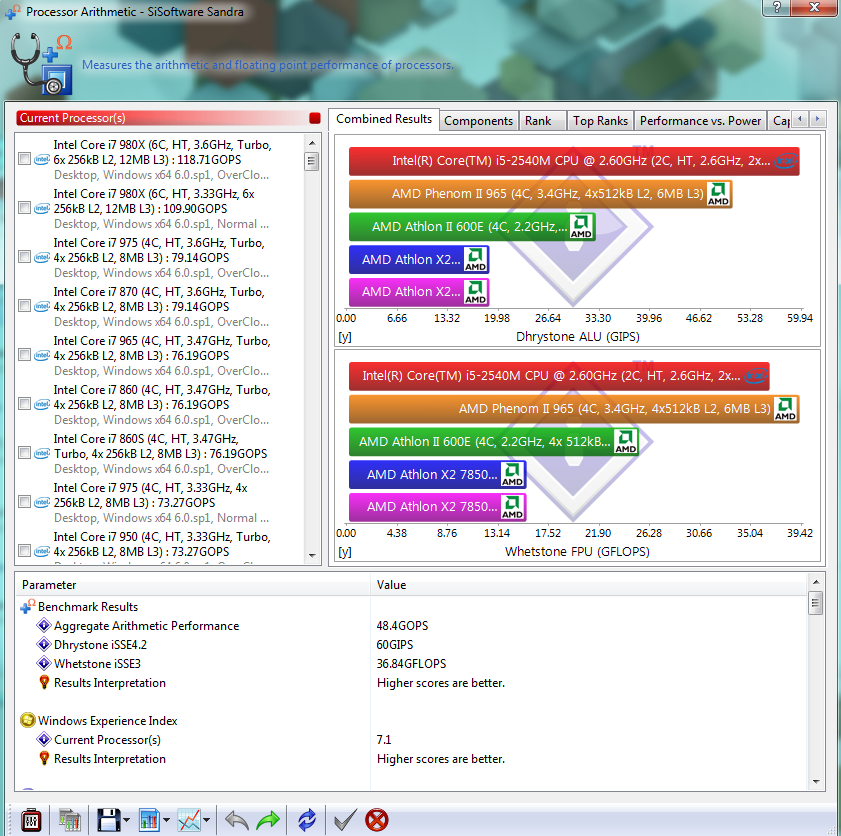Check the Core i7 975 73.27GOPS processor
The height and width of the screenshot is (836, 841).
(x=24, y=501)
